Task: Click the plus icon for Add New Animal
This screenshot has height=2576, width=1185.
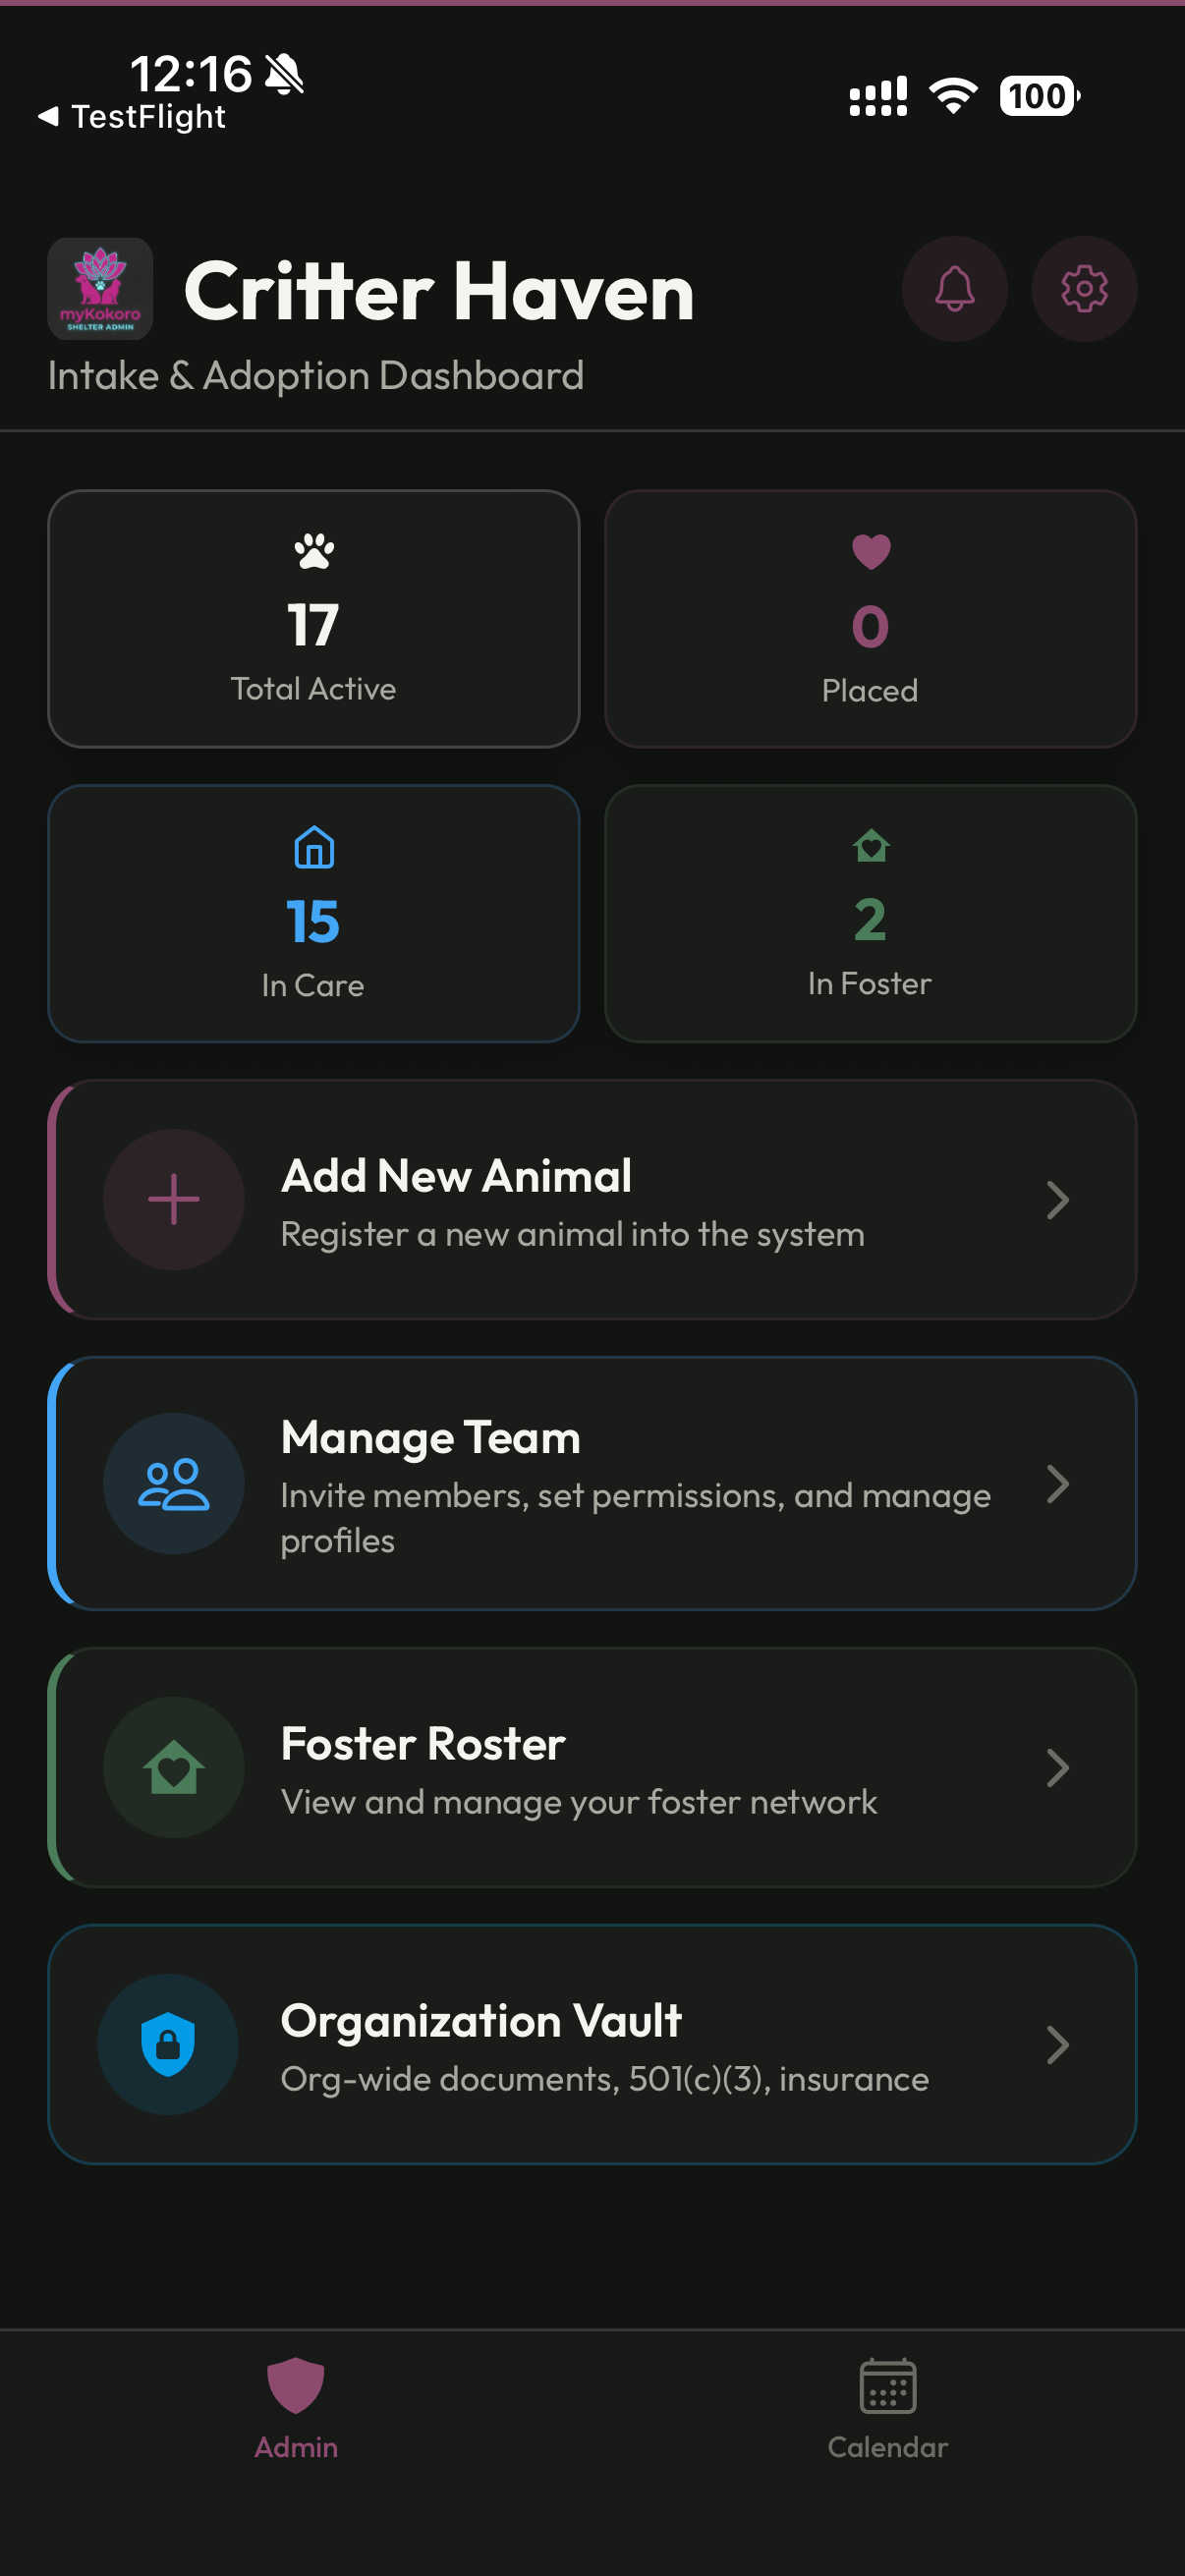Action: pyautogui.click(x=173, y=1199)
